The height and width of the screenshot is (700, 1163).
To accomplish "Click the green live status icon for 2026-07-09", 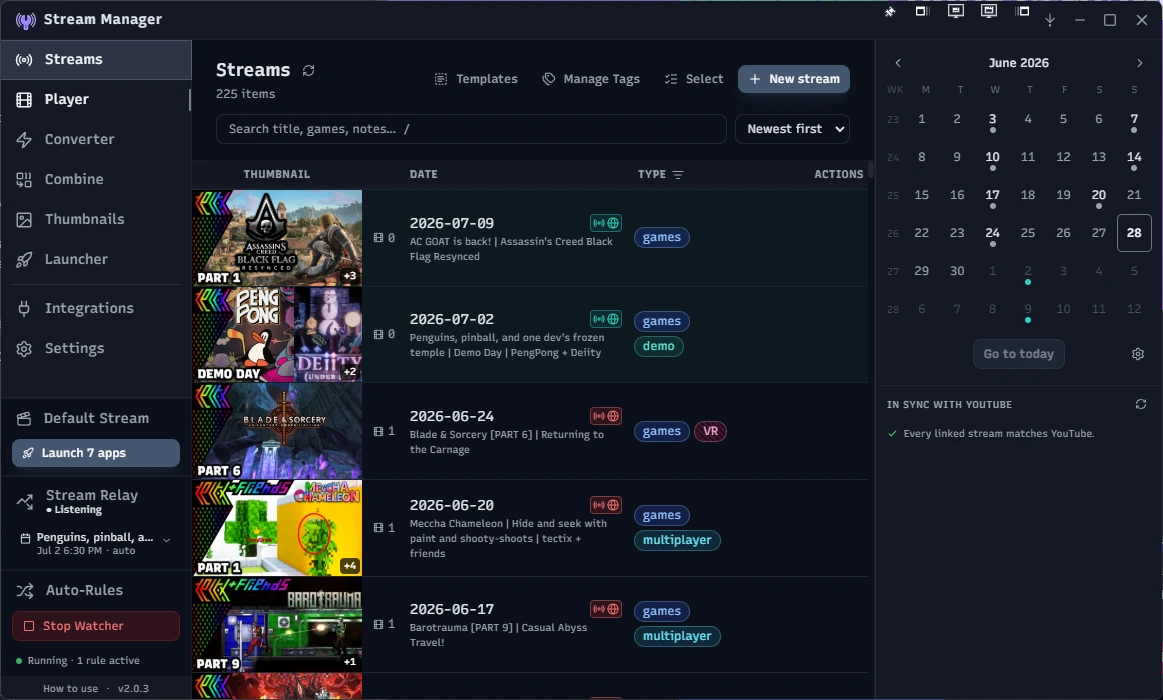I will [605, 222].
